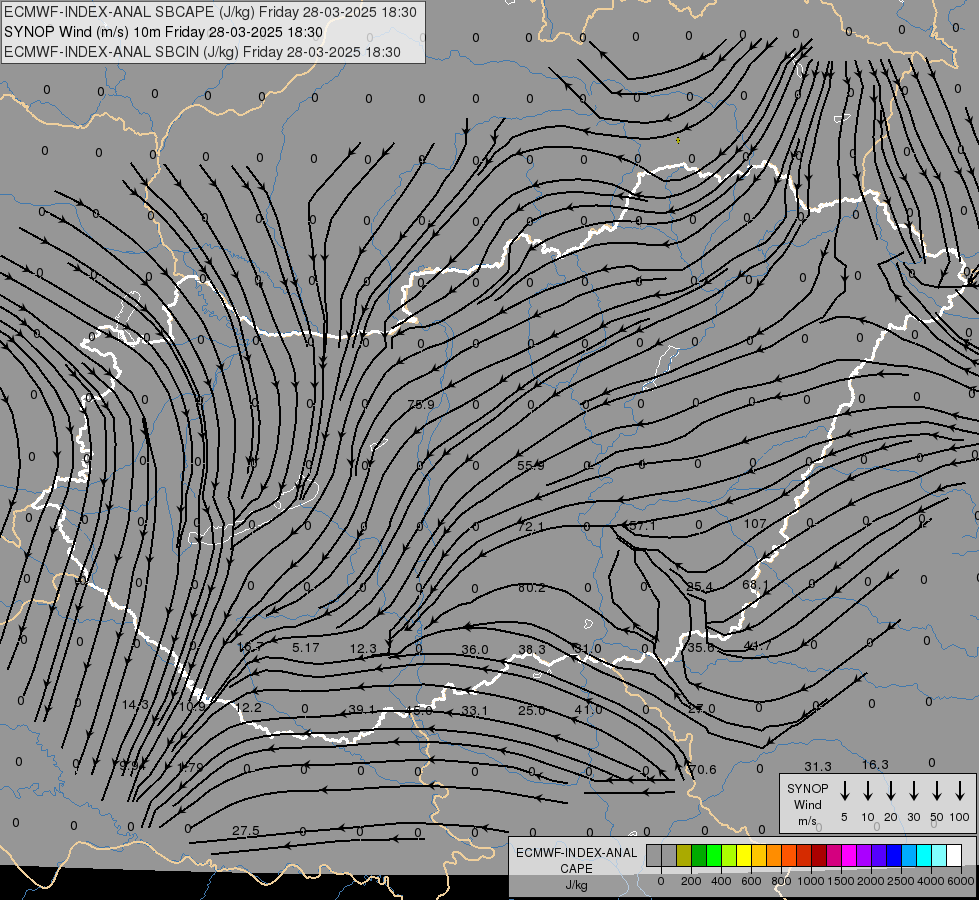Click the 33.1 CAPE value on the map

(x=475, y=711)
